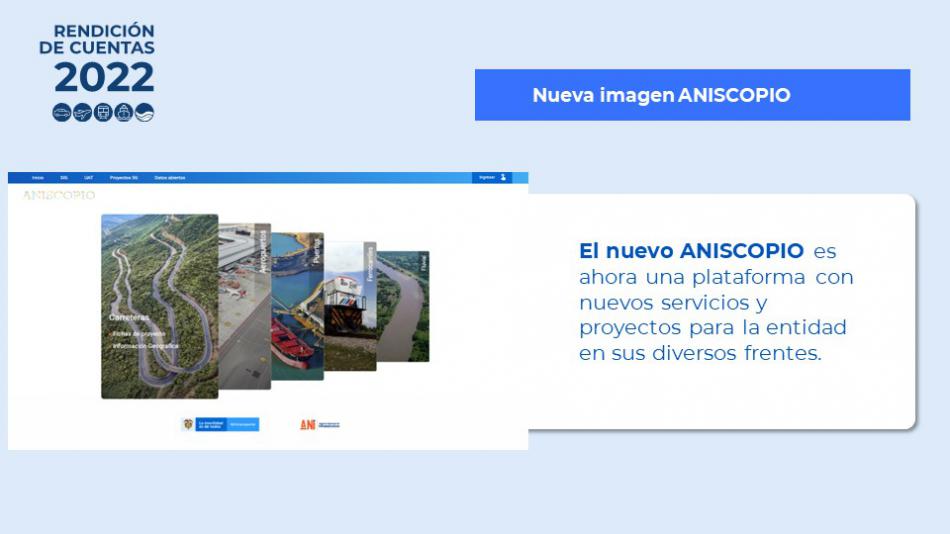Click the car icon under 2022

pyautogui.click(x=62, y=113)
